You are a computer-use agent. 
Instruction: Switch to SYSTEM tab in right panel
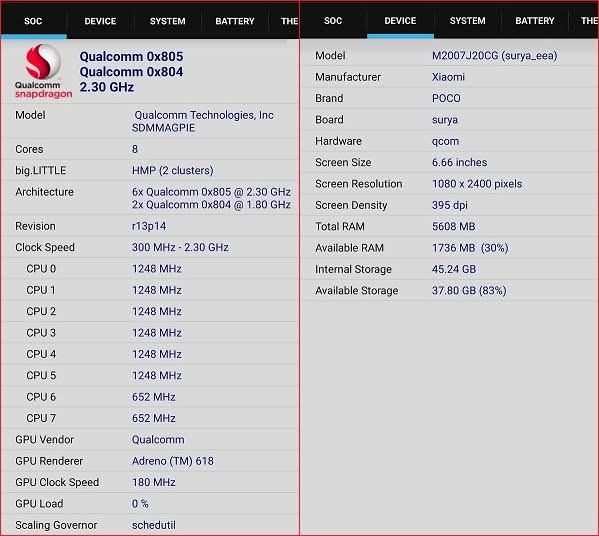pyautogui.click(x=467, y=21)
